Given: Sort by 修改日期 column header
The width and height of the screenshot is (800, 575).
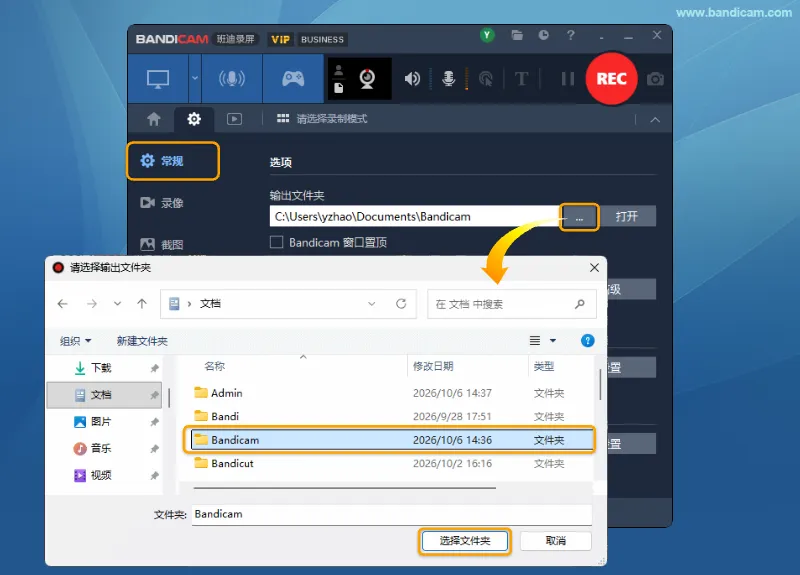Looking at the screenshot, I should tap(433, 366).
